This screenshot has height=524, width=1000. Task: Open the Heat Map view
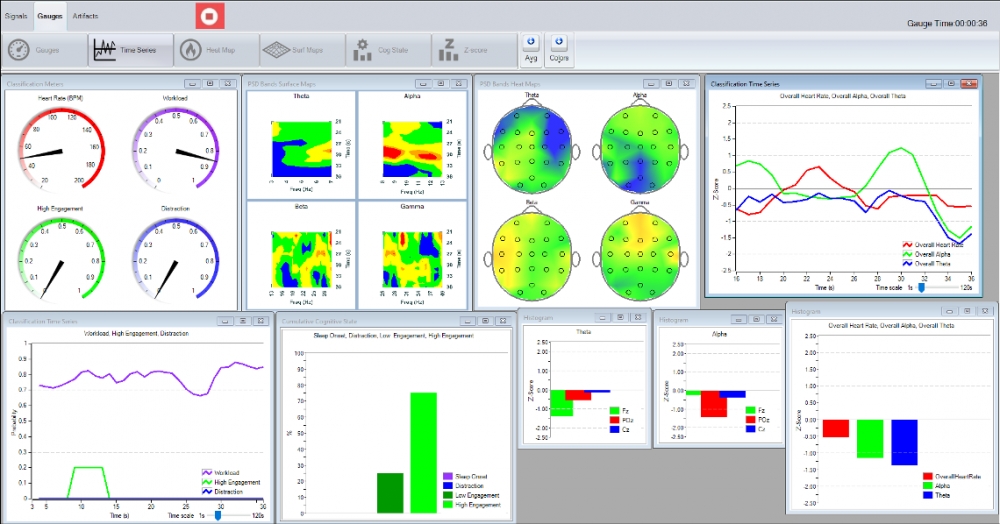(x=212, y=49)
